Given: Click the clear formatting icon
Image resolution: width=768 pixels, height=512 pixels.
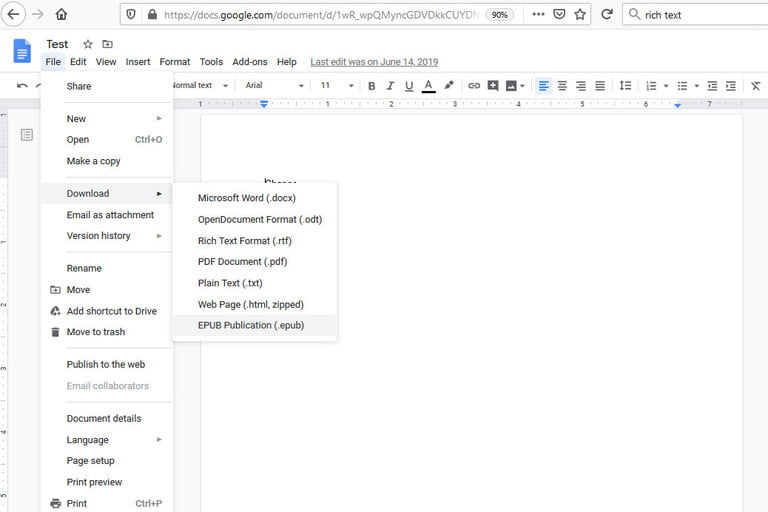Looking at the screenshot, I should point(755,86).
